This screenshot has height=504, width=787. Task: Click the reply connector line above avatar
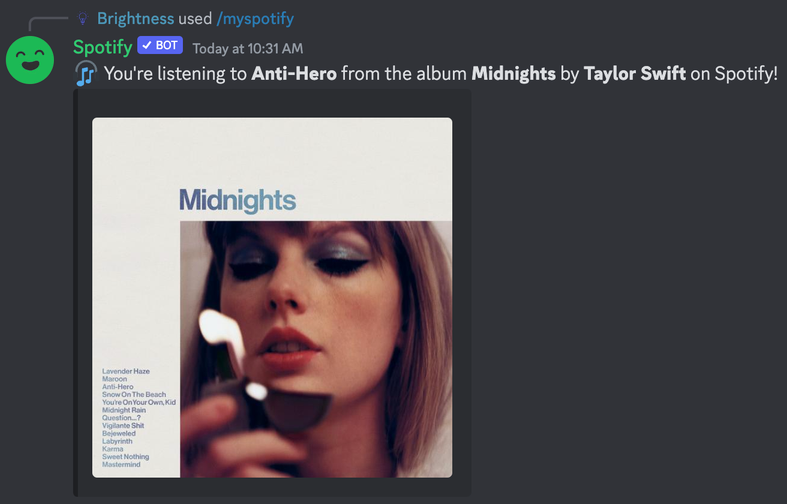tap(48, 23)
